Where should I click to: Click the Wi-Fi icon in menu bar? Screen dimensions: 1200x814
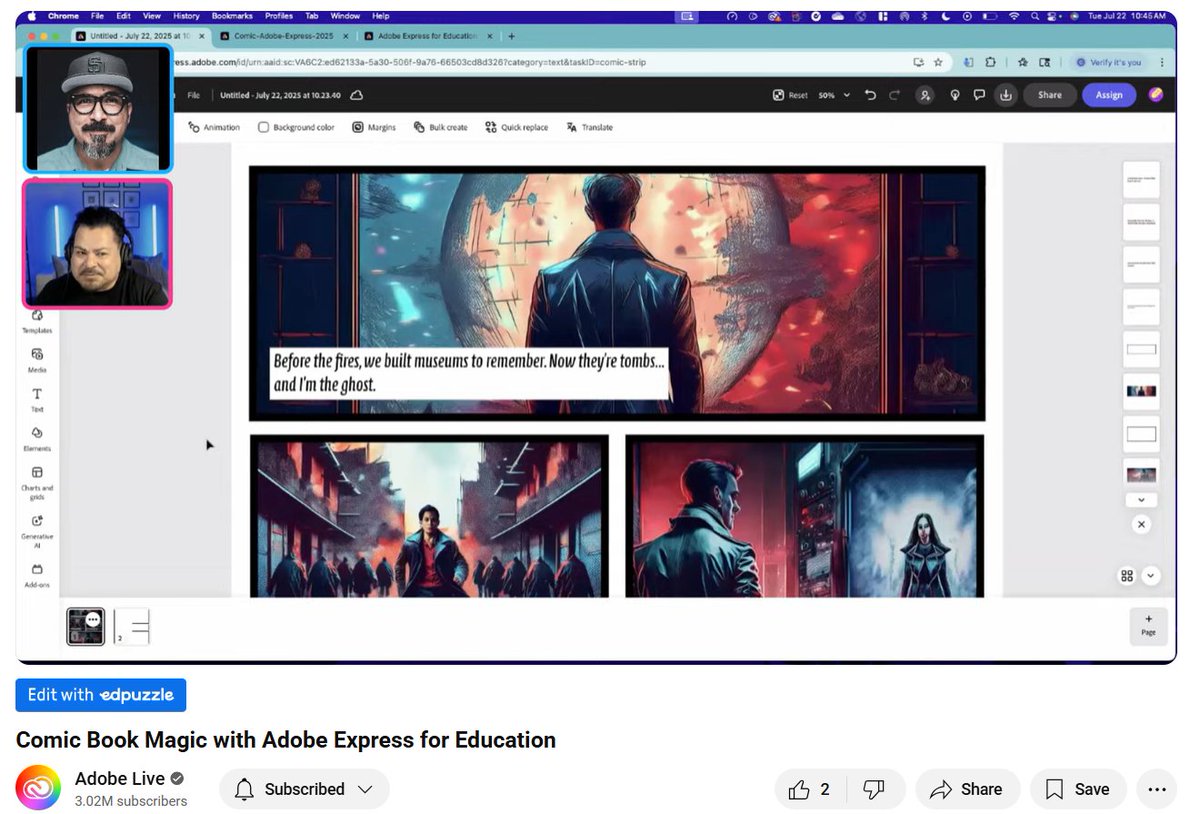coord(1014,16)
